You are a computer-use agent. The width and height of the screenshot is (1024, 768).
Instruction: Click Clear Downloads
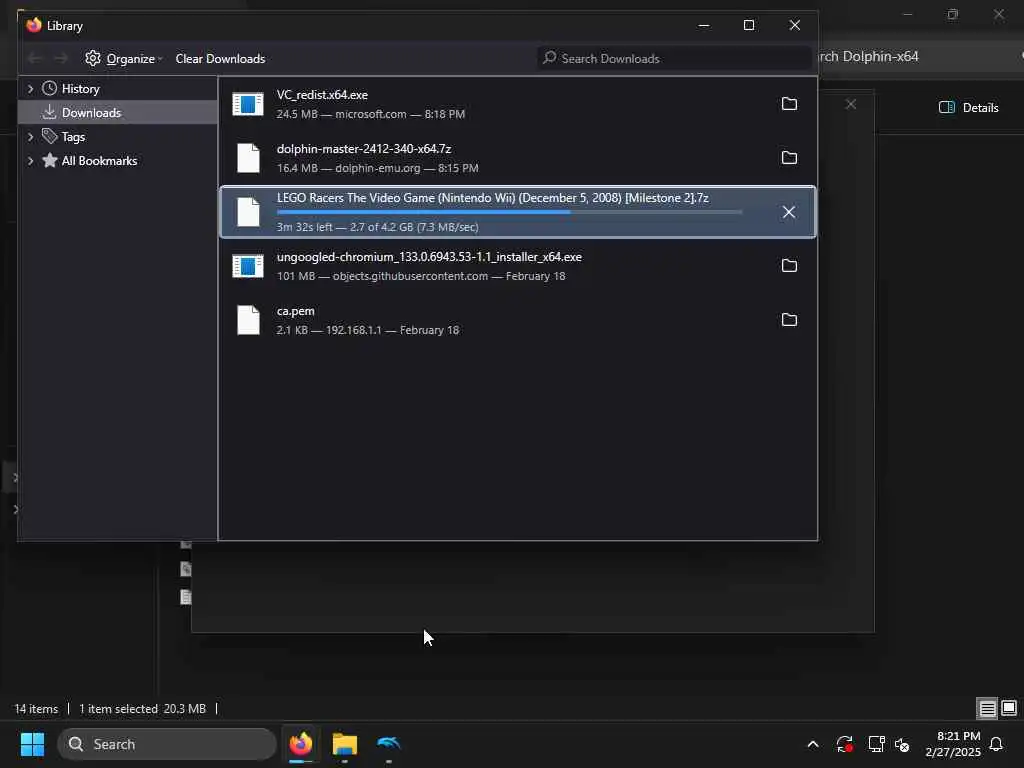pos(220,59)
